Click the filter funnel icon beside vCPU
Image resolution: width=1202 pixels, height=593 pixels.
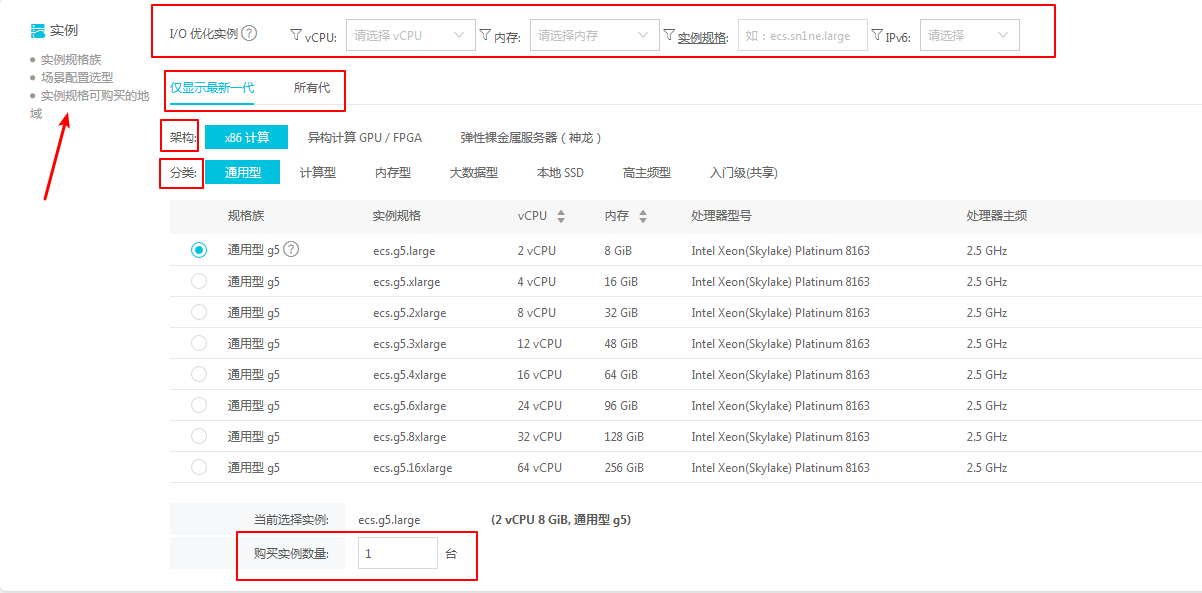tap(295, 35)
